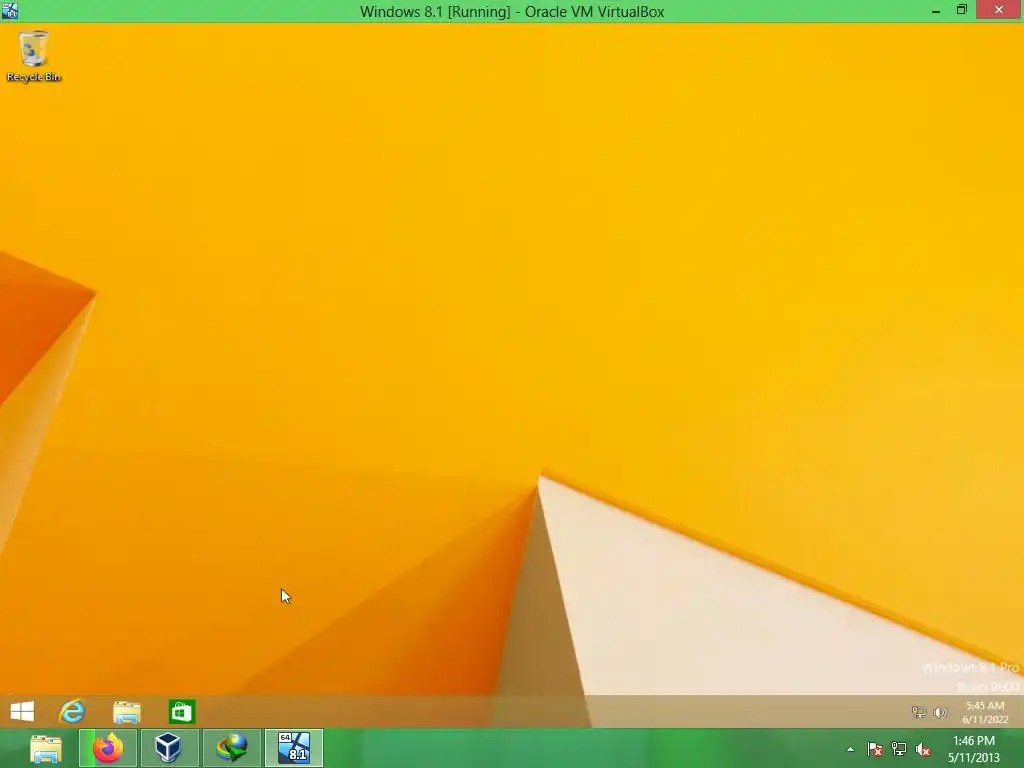Open guest volume speaker icon

940,712
